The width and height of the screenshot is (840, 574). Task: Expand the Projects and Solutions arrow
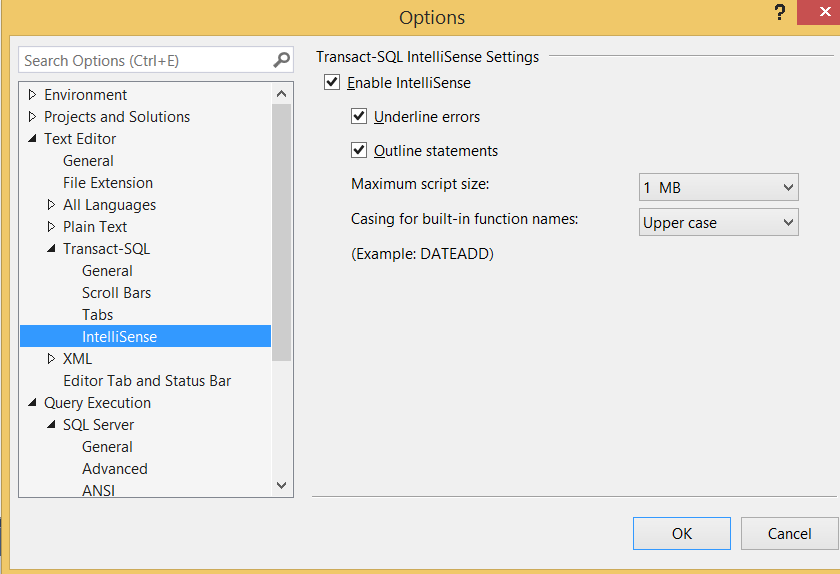(x=32, y=117)
